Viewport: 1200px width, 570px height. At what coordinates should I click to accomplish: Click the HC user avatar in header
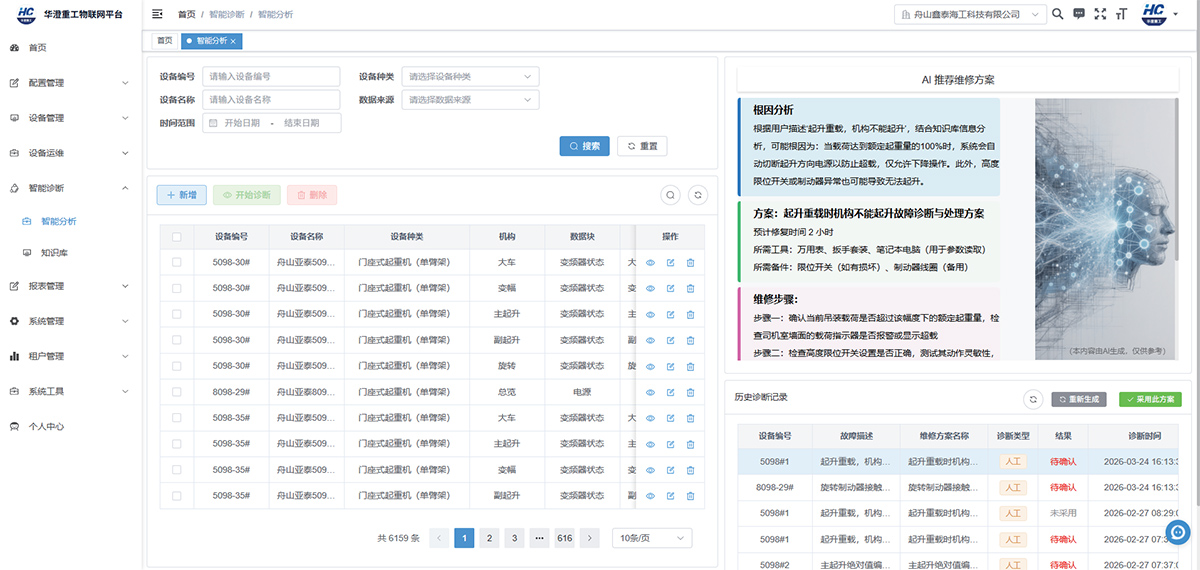tap(1153, 13)
